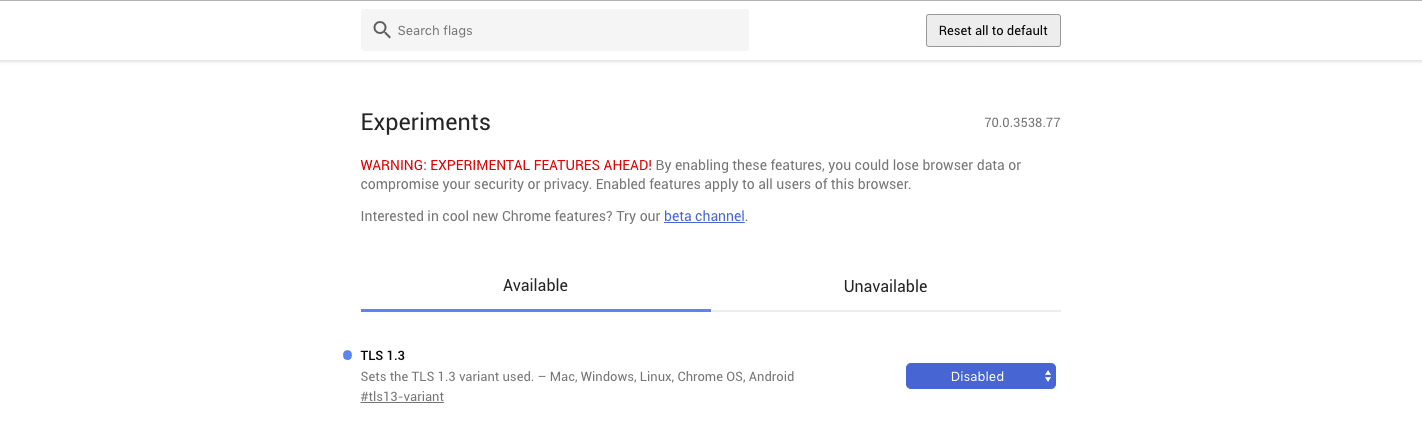Click the red WARNING: EXPERIMENTAL FEATURES AHEAD! text
The image size is (1422, 441).
(506, 165)
